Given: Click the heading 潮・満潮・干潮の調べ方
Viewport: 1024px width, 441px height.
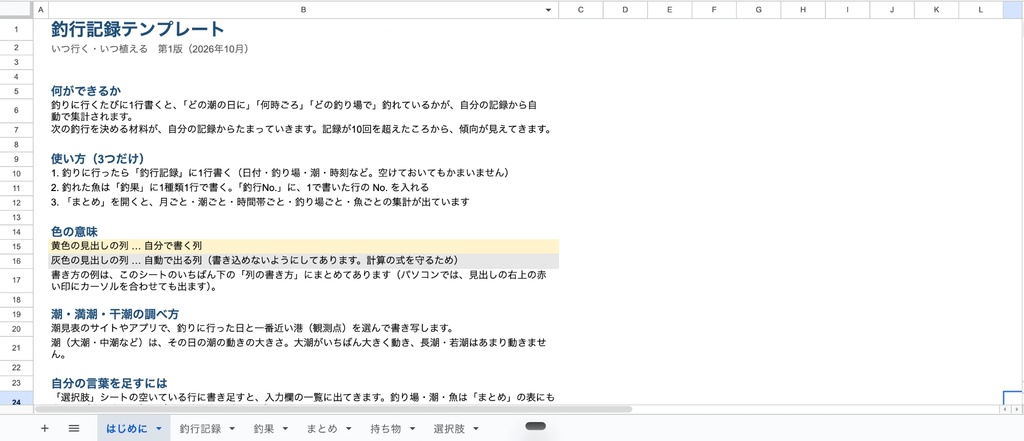Looking at the screenshot, I should (x=115, y=314).
